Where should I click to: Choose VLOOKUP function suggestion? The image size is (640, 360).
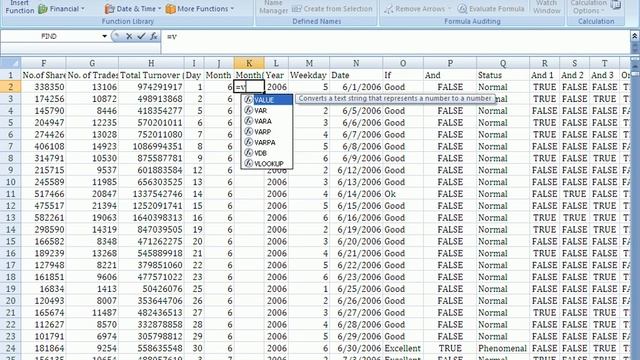[x=267, y=164]
